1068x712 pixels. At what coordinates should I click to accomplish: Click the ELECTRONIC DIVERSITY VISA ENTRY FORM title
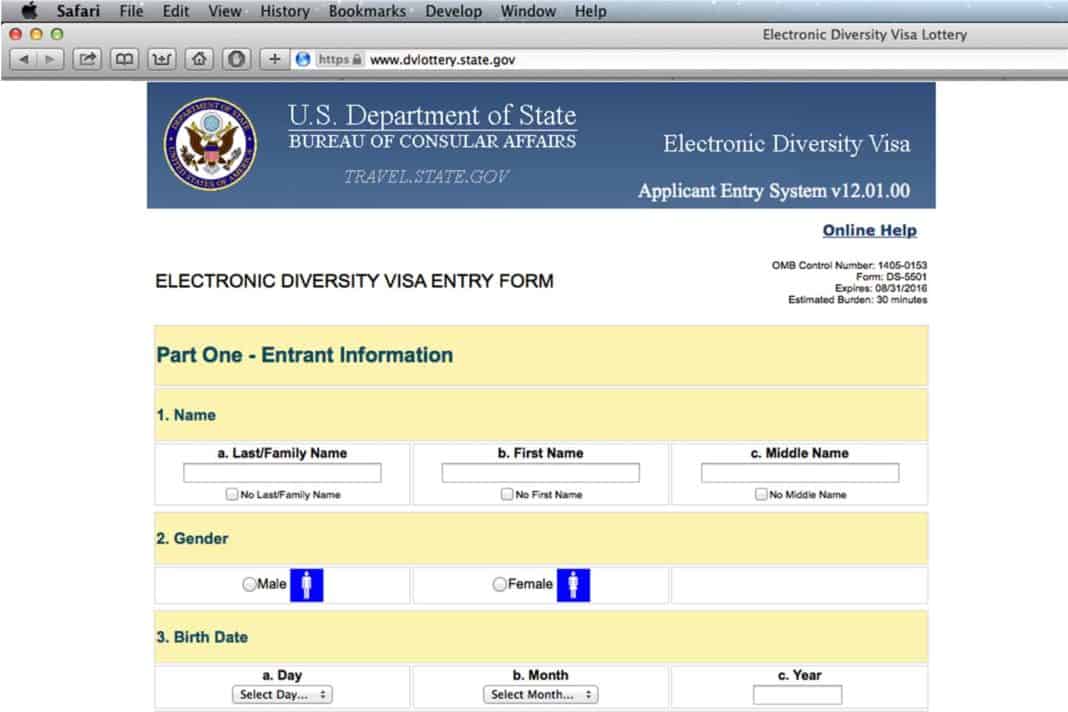[354, 281]
